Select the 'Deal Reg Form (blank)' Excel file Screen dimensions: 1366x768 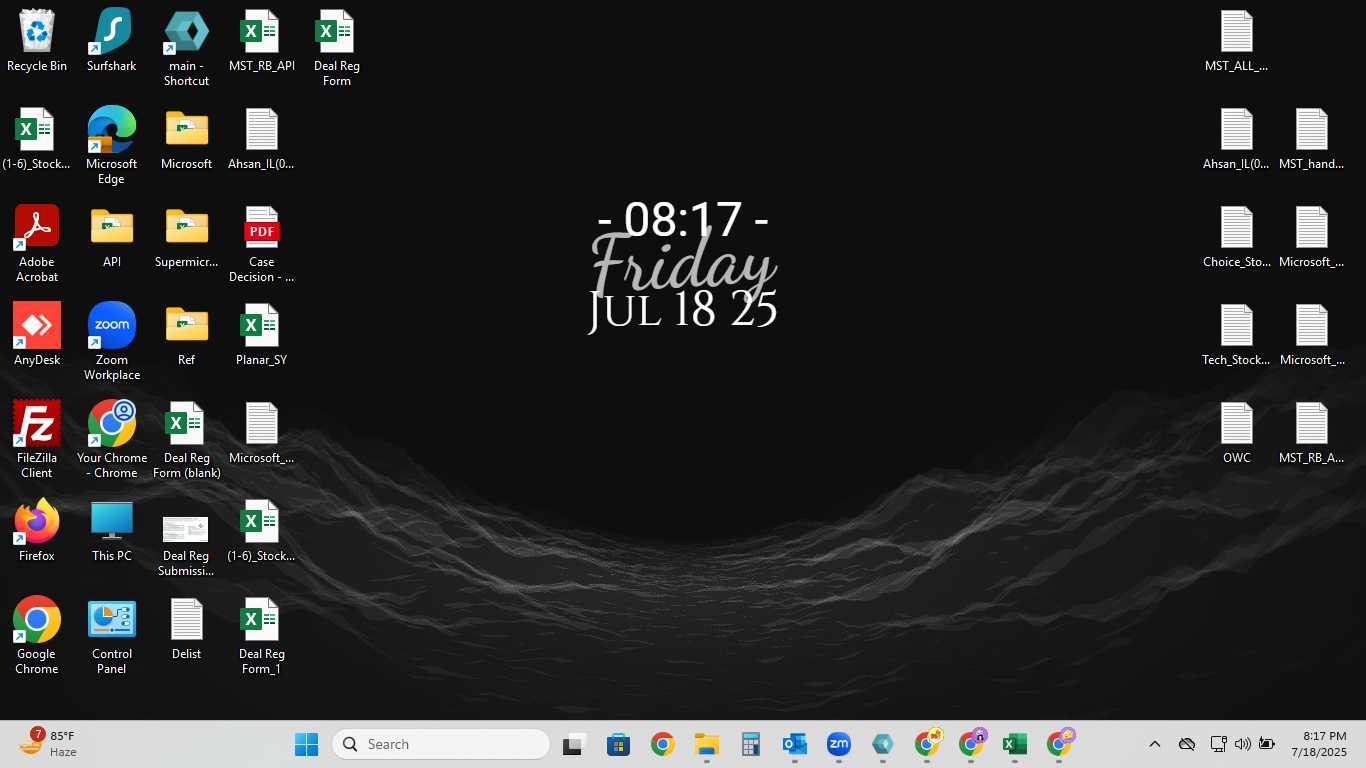tap(187, 440)
